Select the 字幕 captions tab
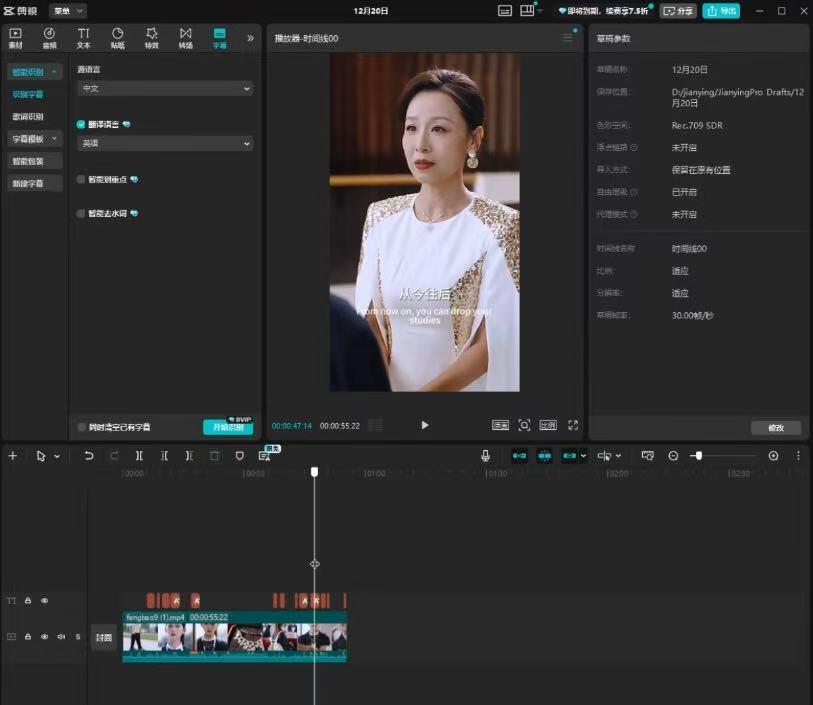 coord(219,38)
